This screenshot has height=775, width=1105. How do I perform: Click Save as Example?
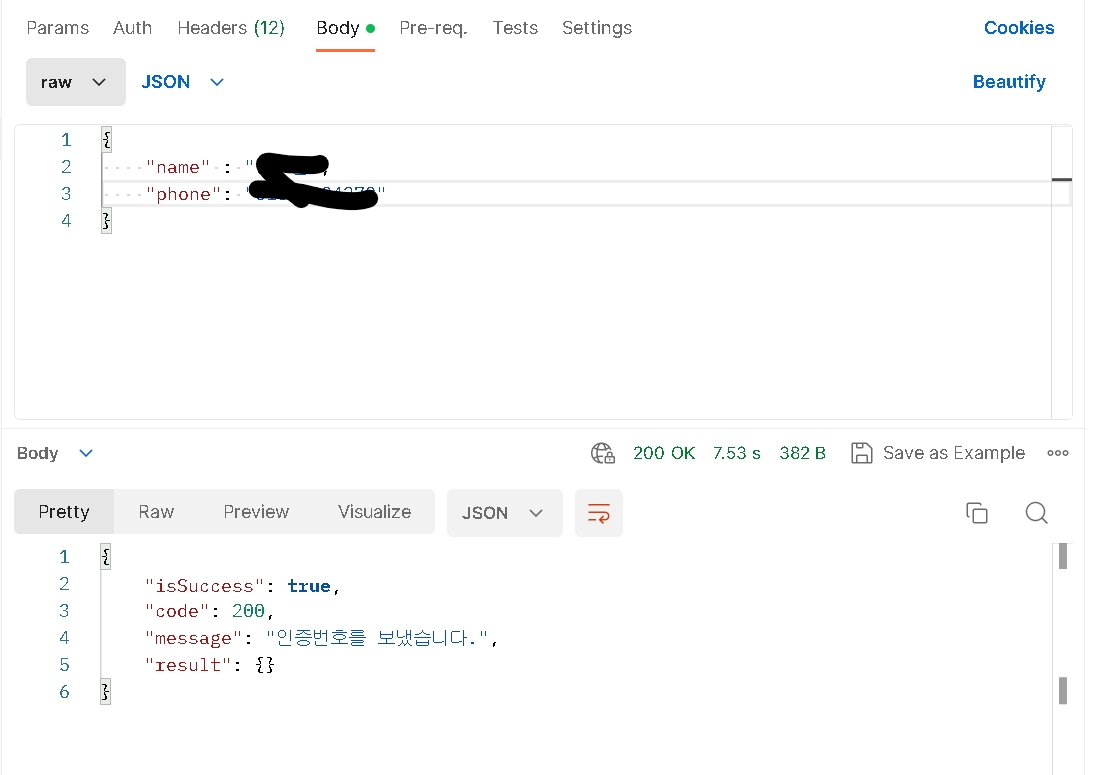pyautogui.click(x=953, y=453)
